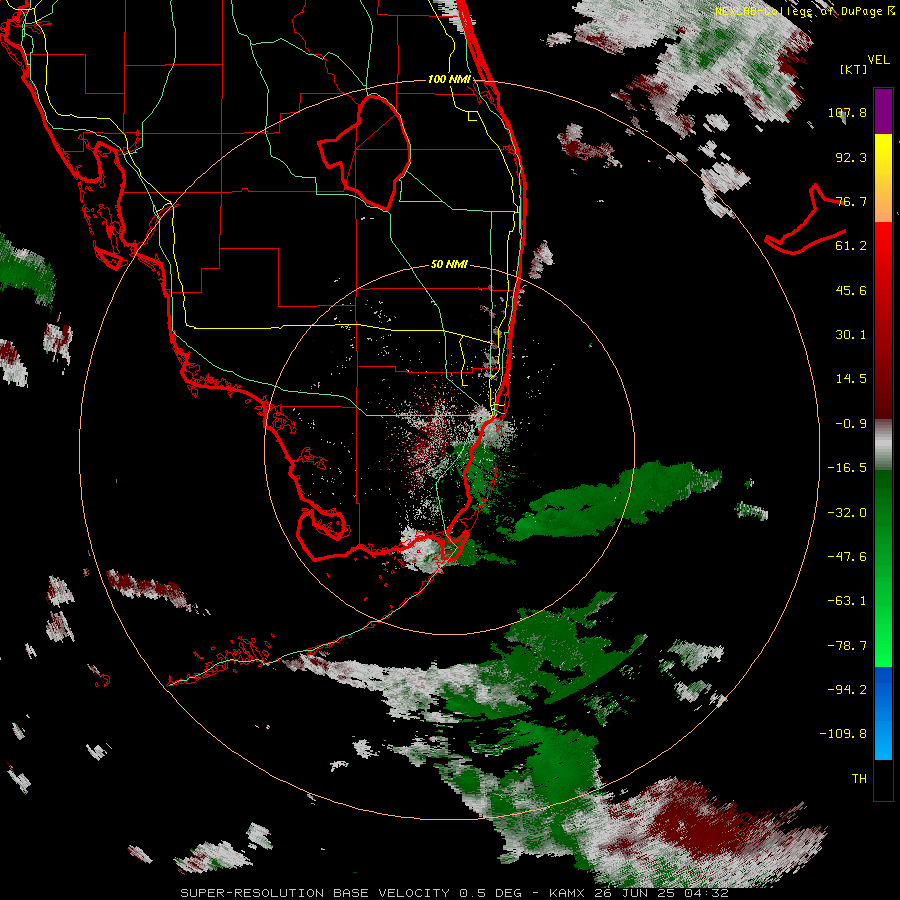Click the [KT] units label

[853, 69]
